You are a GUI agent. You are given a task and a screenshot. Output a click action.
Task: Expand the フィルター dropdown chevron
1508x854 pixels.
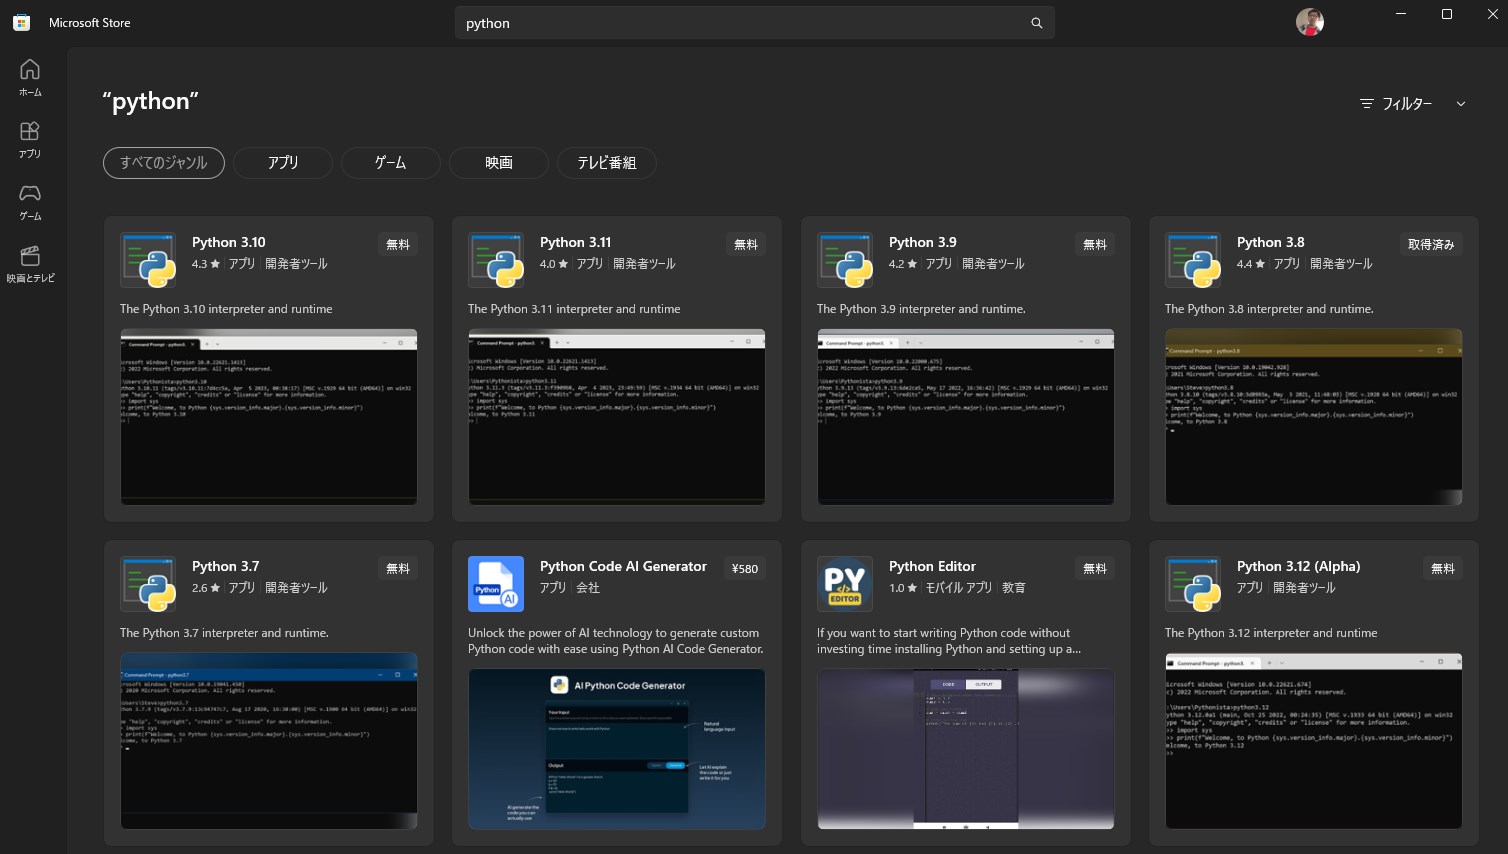(1460, 104)
